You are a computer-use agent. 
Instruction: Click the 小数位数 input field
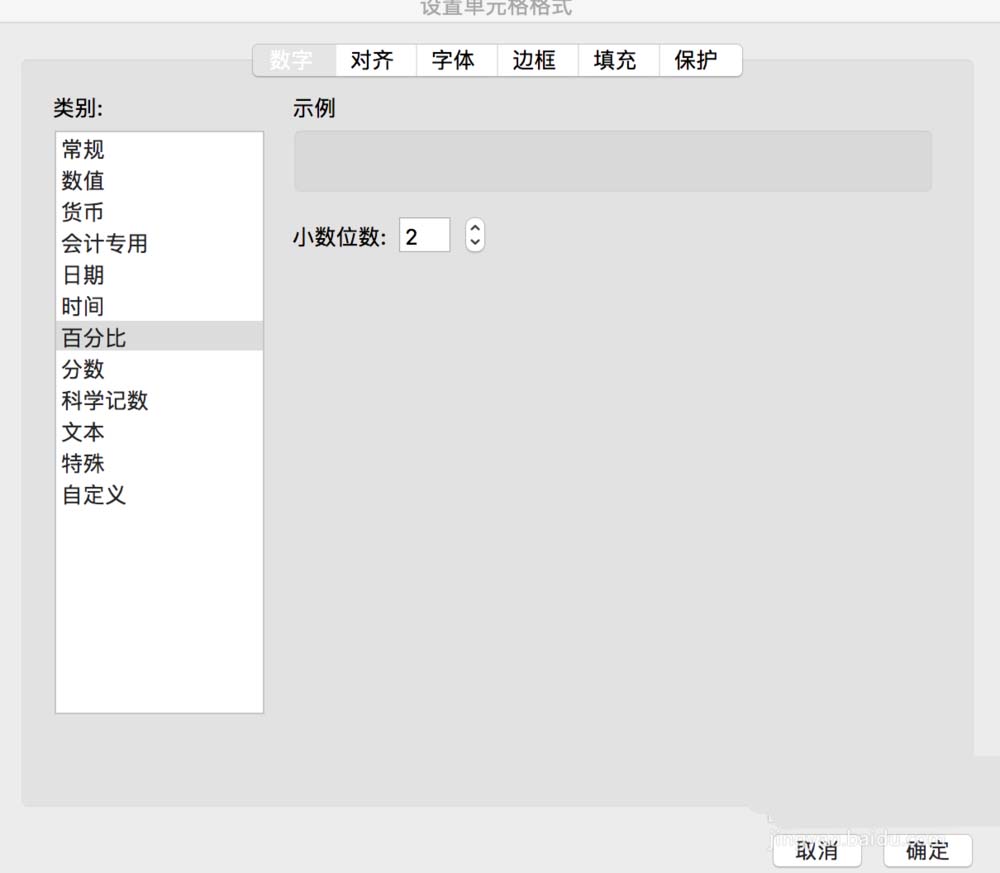point(424,236)
